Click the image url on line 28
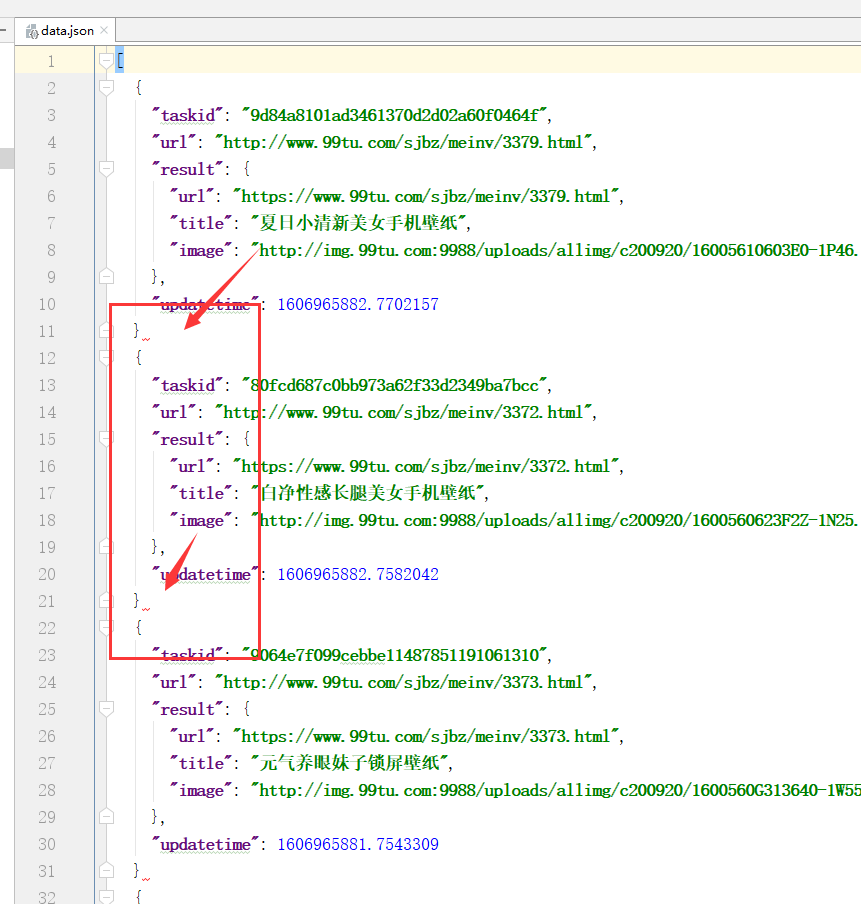 (556, 790)
